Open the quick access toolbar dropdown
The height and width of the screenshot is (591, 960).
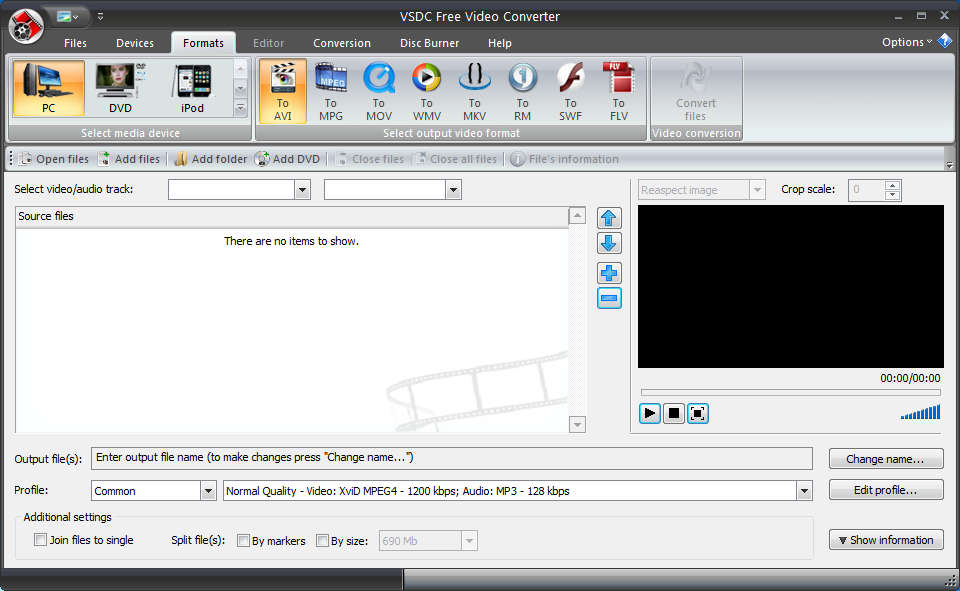pyautogui.click(x=68, y=17)
